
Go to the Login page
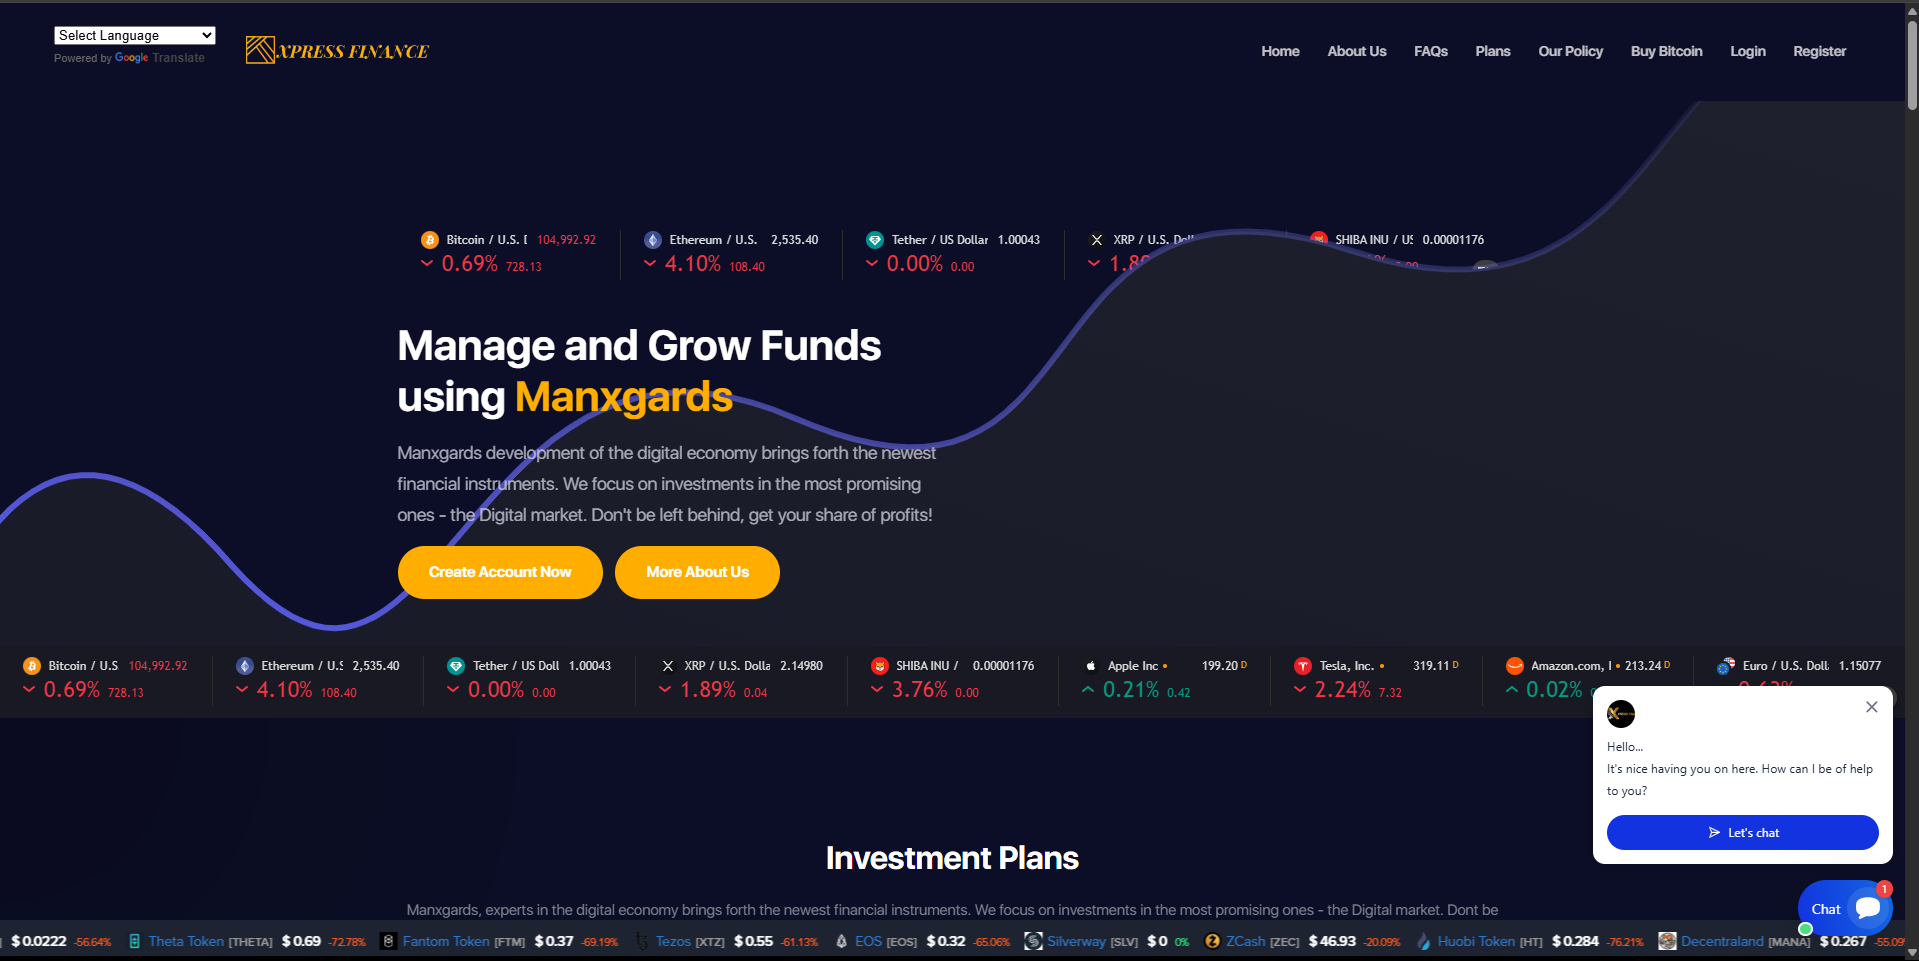coord(1747,51)
